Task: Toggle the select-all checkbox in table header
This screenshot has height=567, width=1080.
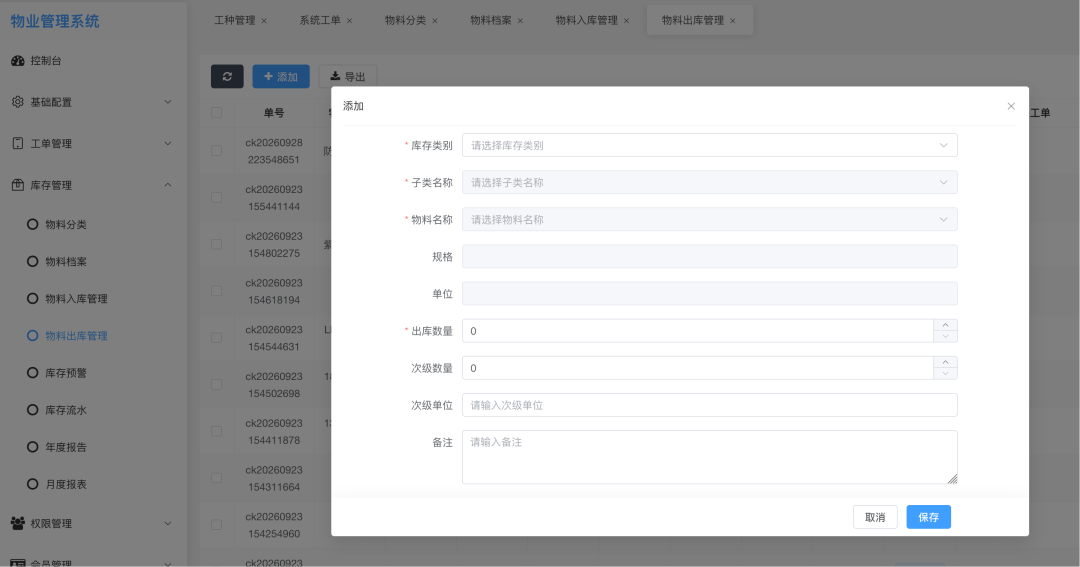Action: [x=216, y=112]
